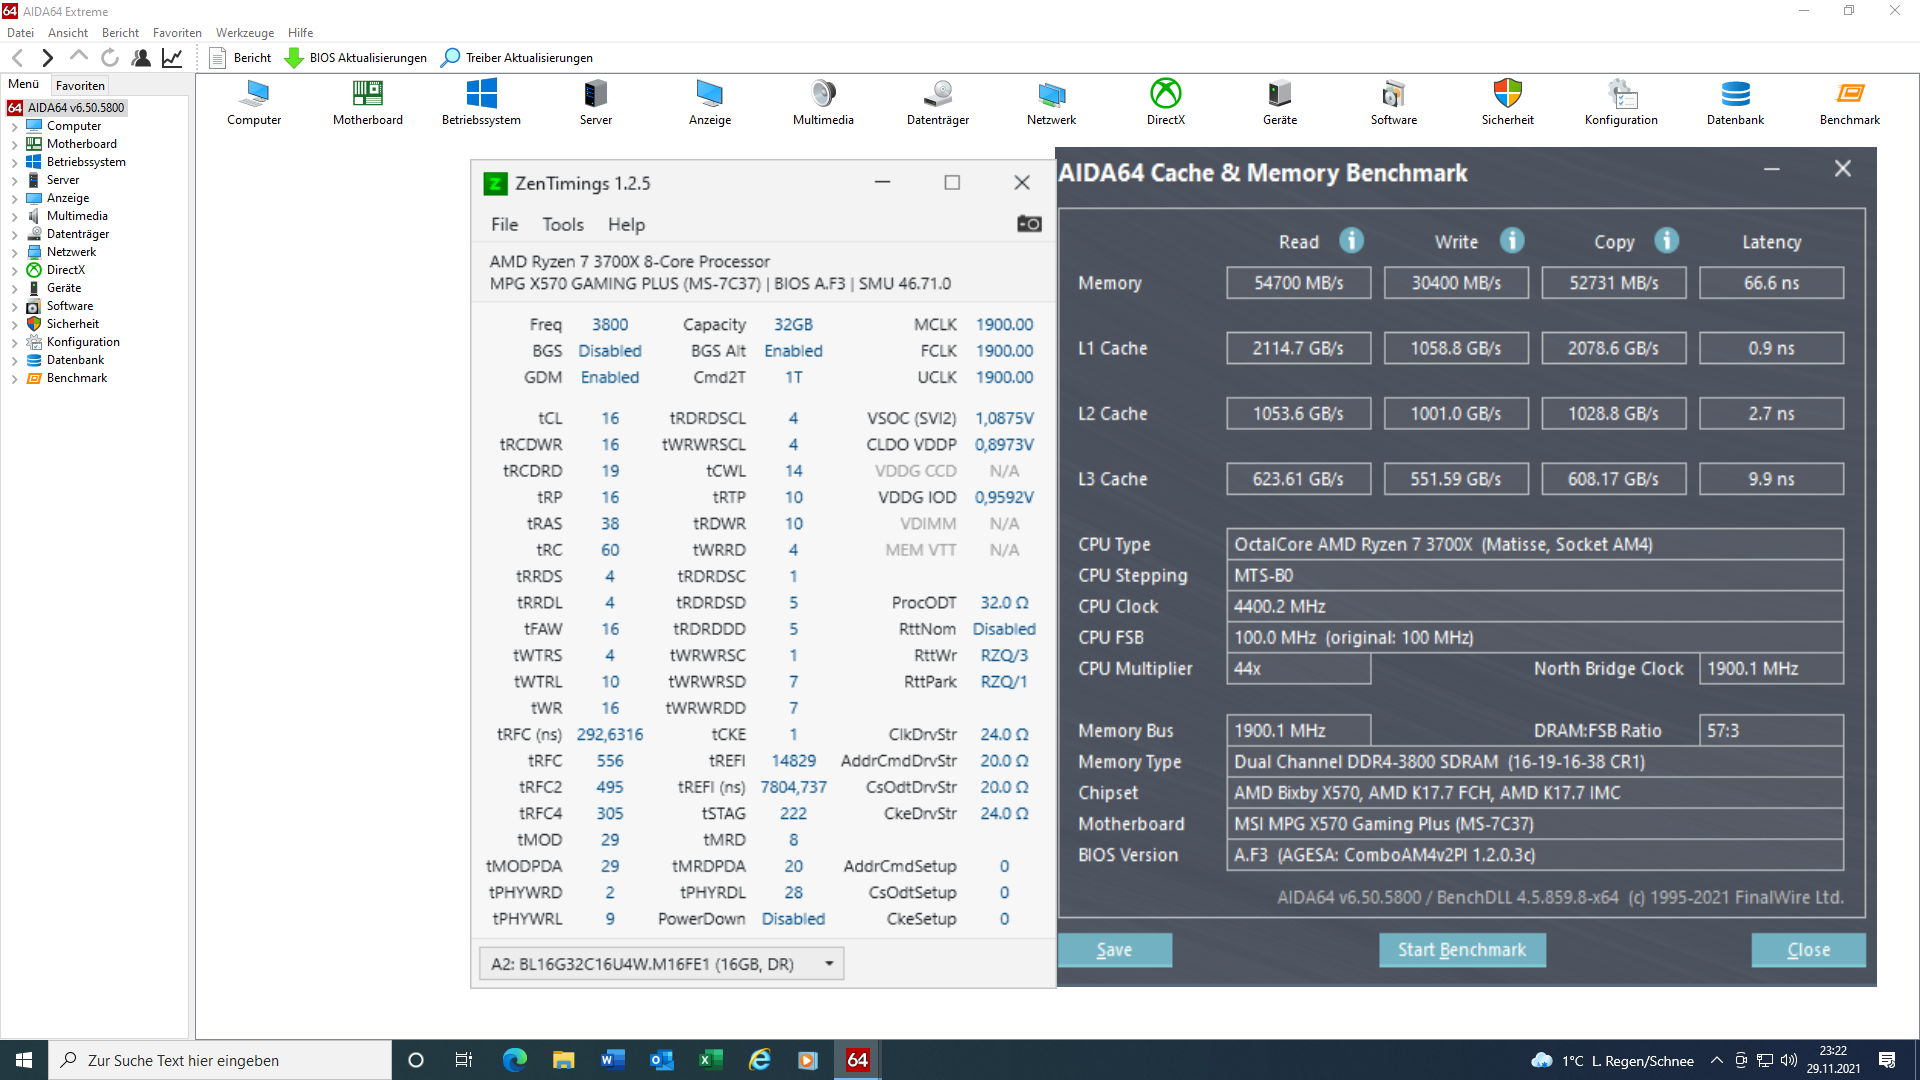Screen dimensions: 1920x1080
Task: Expand the Multimedia entry in the sidebar
Action: tap(15, 215)
